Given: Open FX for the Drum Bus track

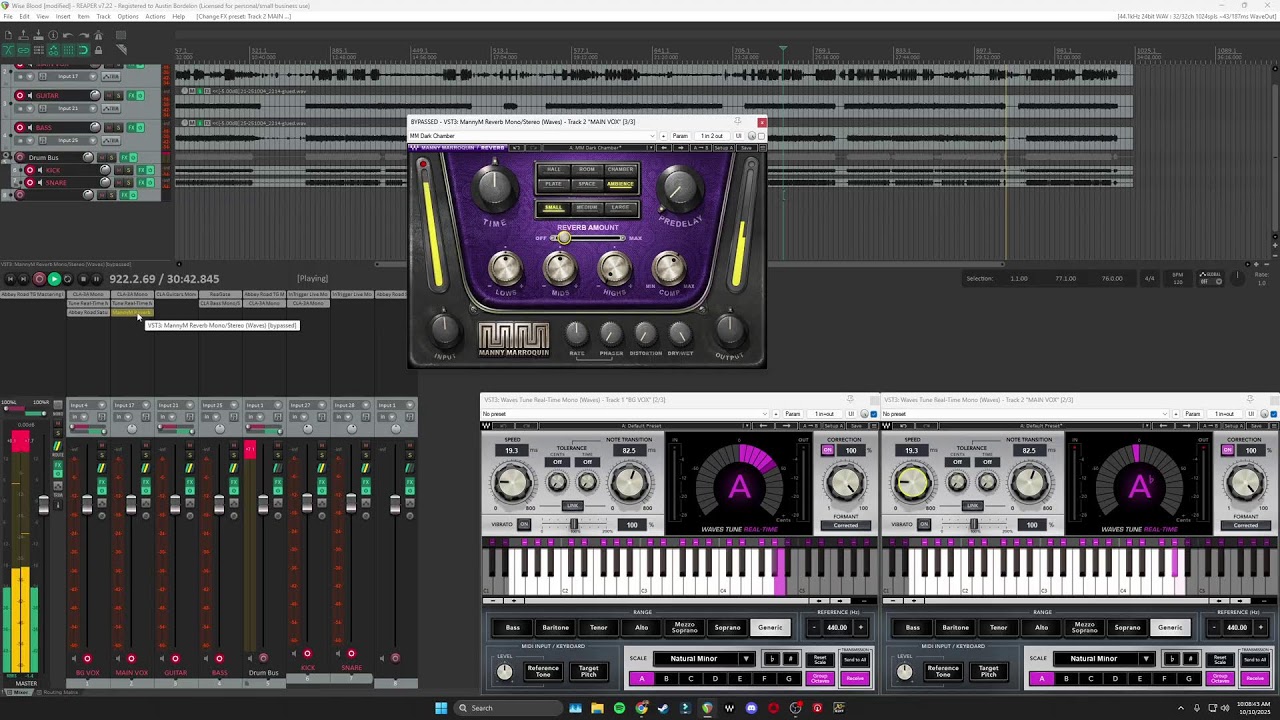Looking at the screenshot, I should [x=124, y=158].
